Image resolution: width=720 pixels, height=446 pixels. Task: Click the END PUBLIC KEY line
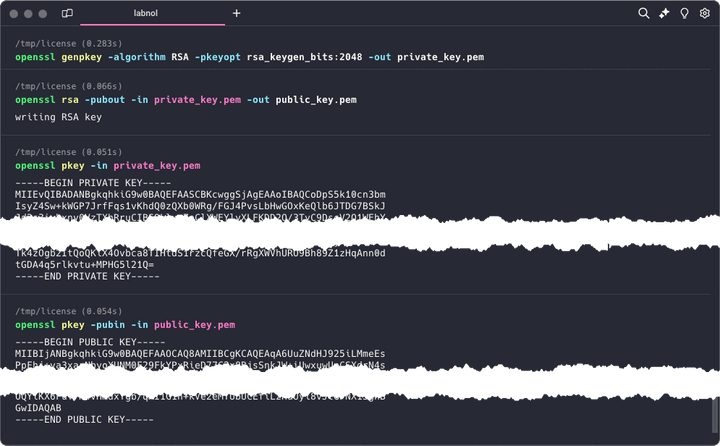pyautogui.click(x=84, y=419)
